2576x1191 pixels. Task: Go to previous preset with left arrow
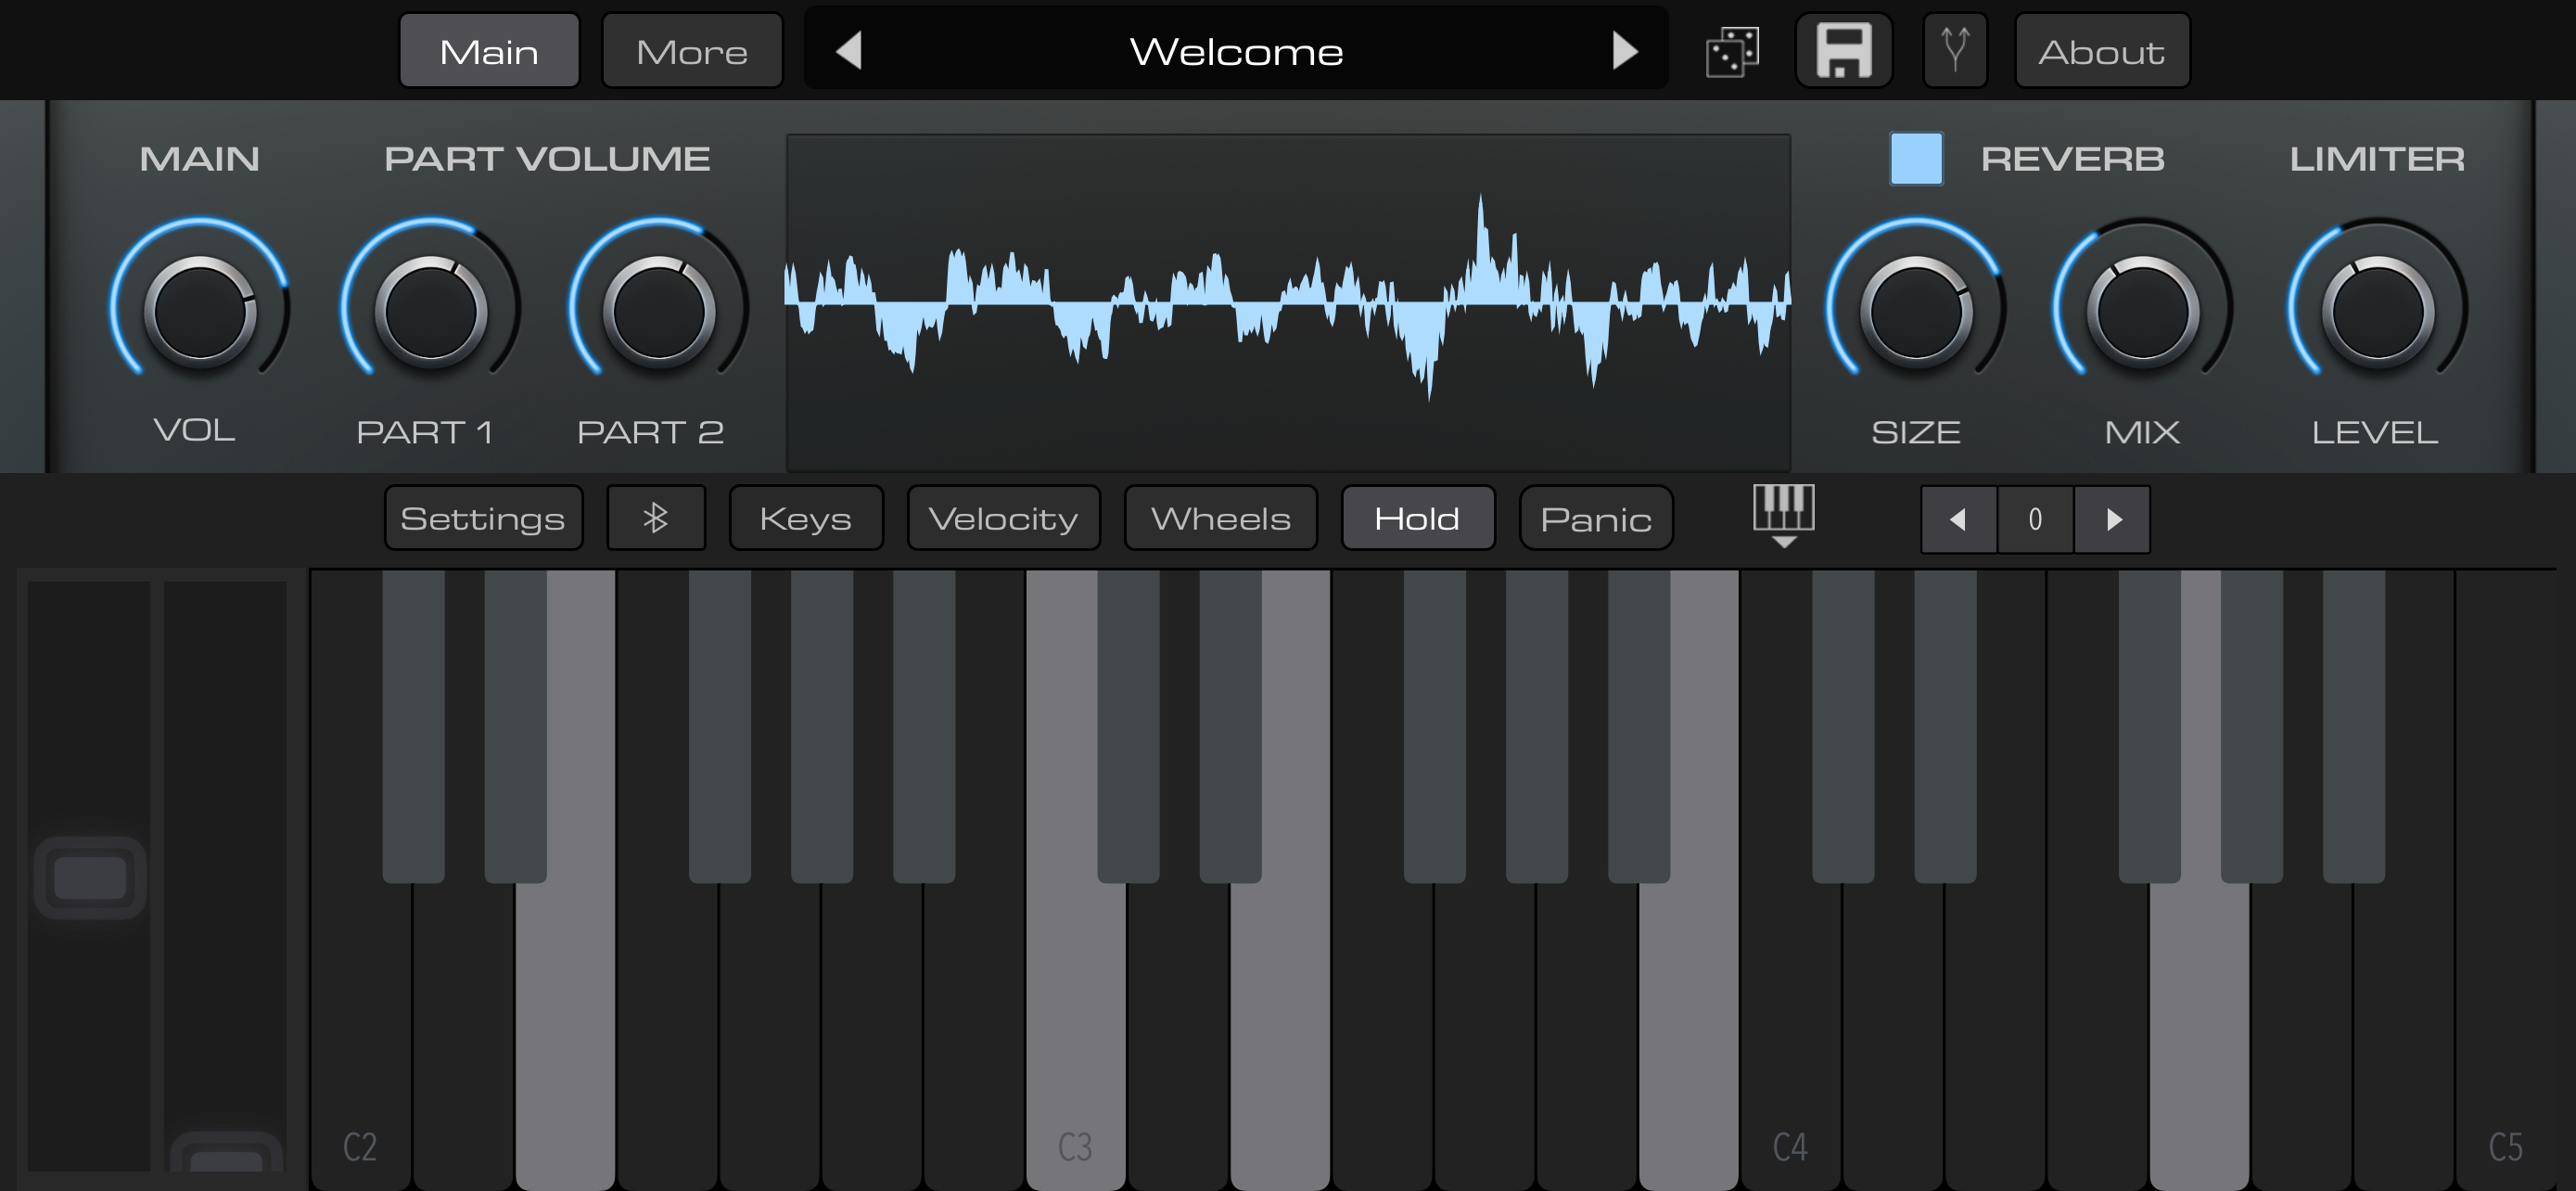pos(849,50)
